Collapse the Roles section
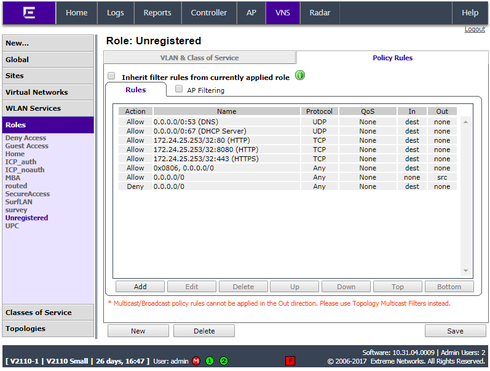Image resolution: width=490 pixels, height=371 pixels. [48, 125]
